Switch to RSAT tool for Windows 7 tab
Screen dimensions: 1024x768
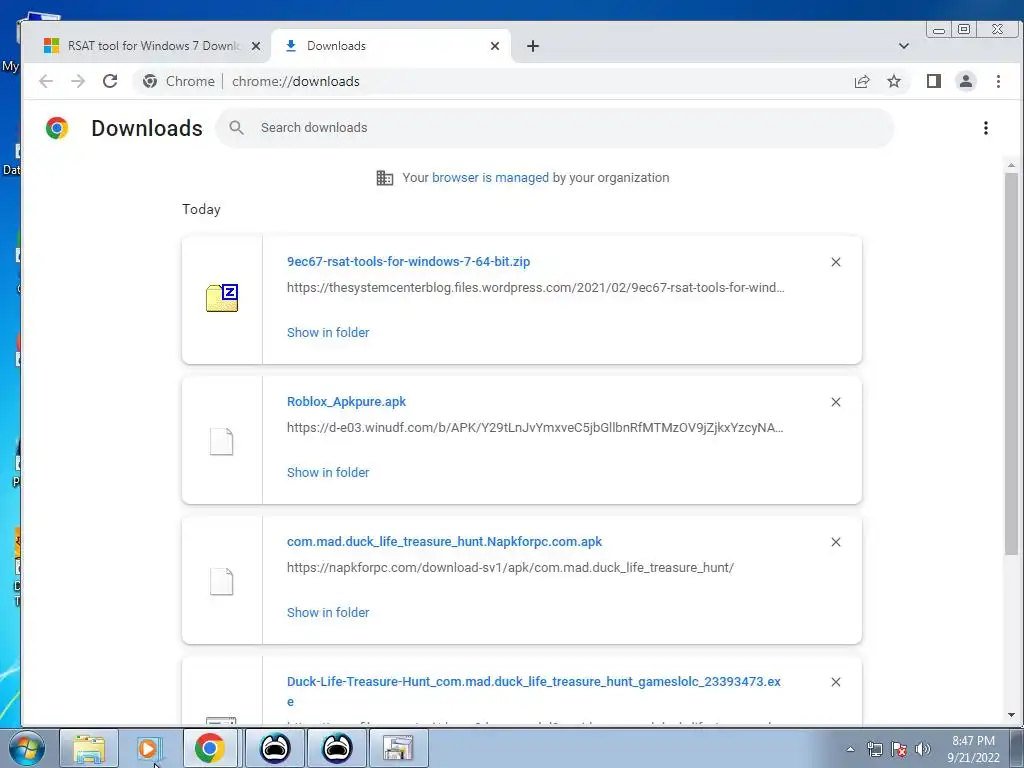(x=147, y=46)
